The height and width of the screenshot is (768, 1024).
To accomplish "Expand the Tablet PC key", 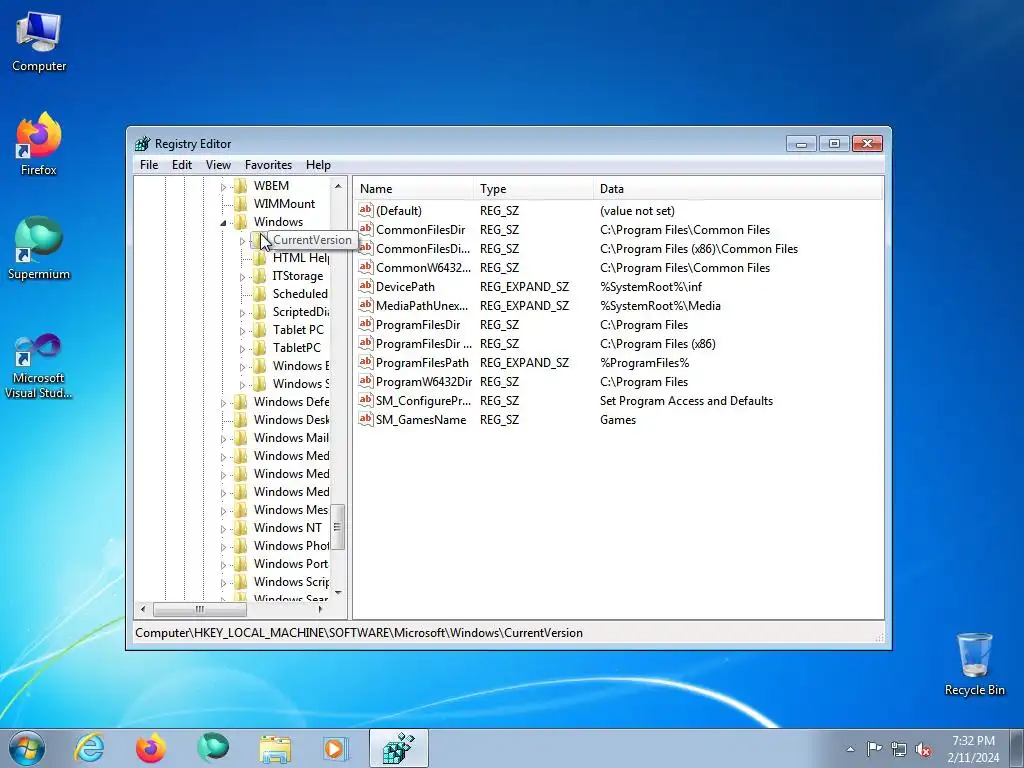I will (242, 331).
